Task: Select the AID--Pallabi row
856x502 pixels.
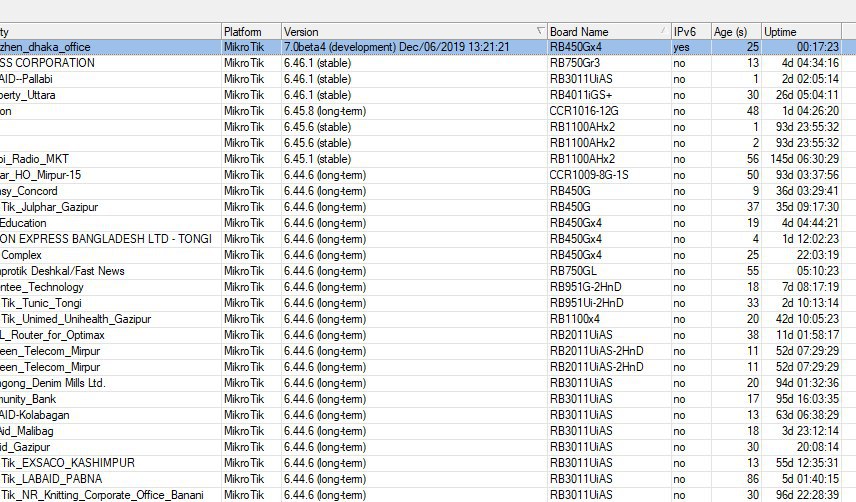Action: tap(428, 79)
